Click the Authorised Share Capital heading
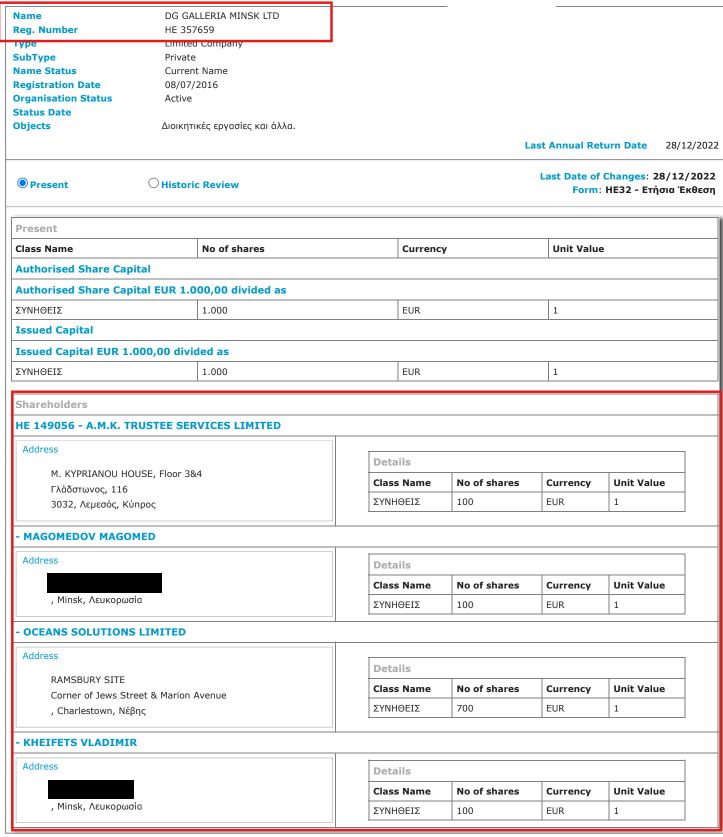723x837 pixels. (x=83, y=269)
